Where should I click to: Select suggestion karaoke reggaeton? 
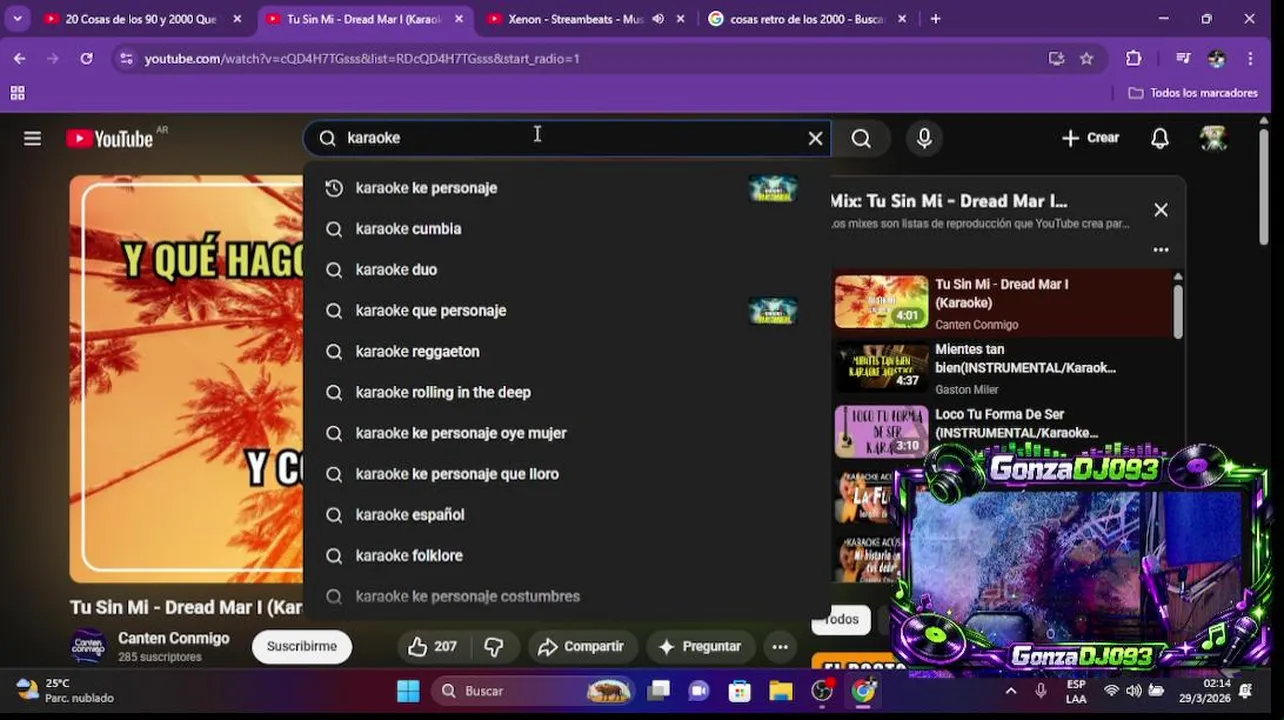(566, 352)
